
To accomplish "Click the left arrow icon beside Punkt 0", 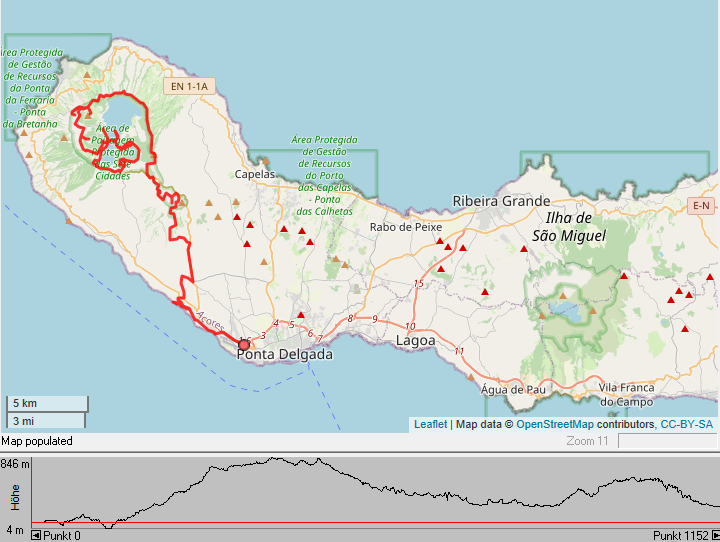I will tap(37, 535).
